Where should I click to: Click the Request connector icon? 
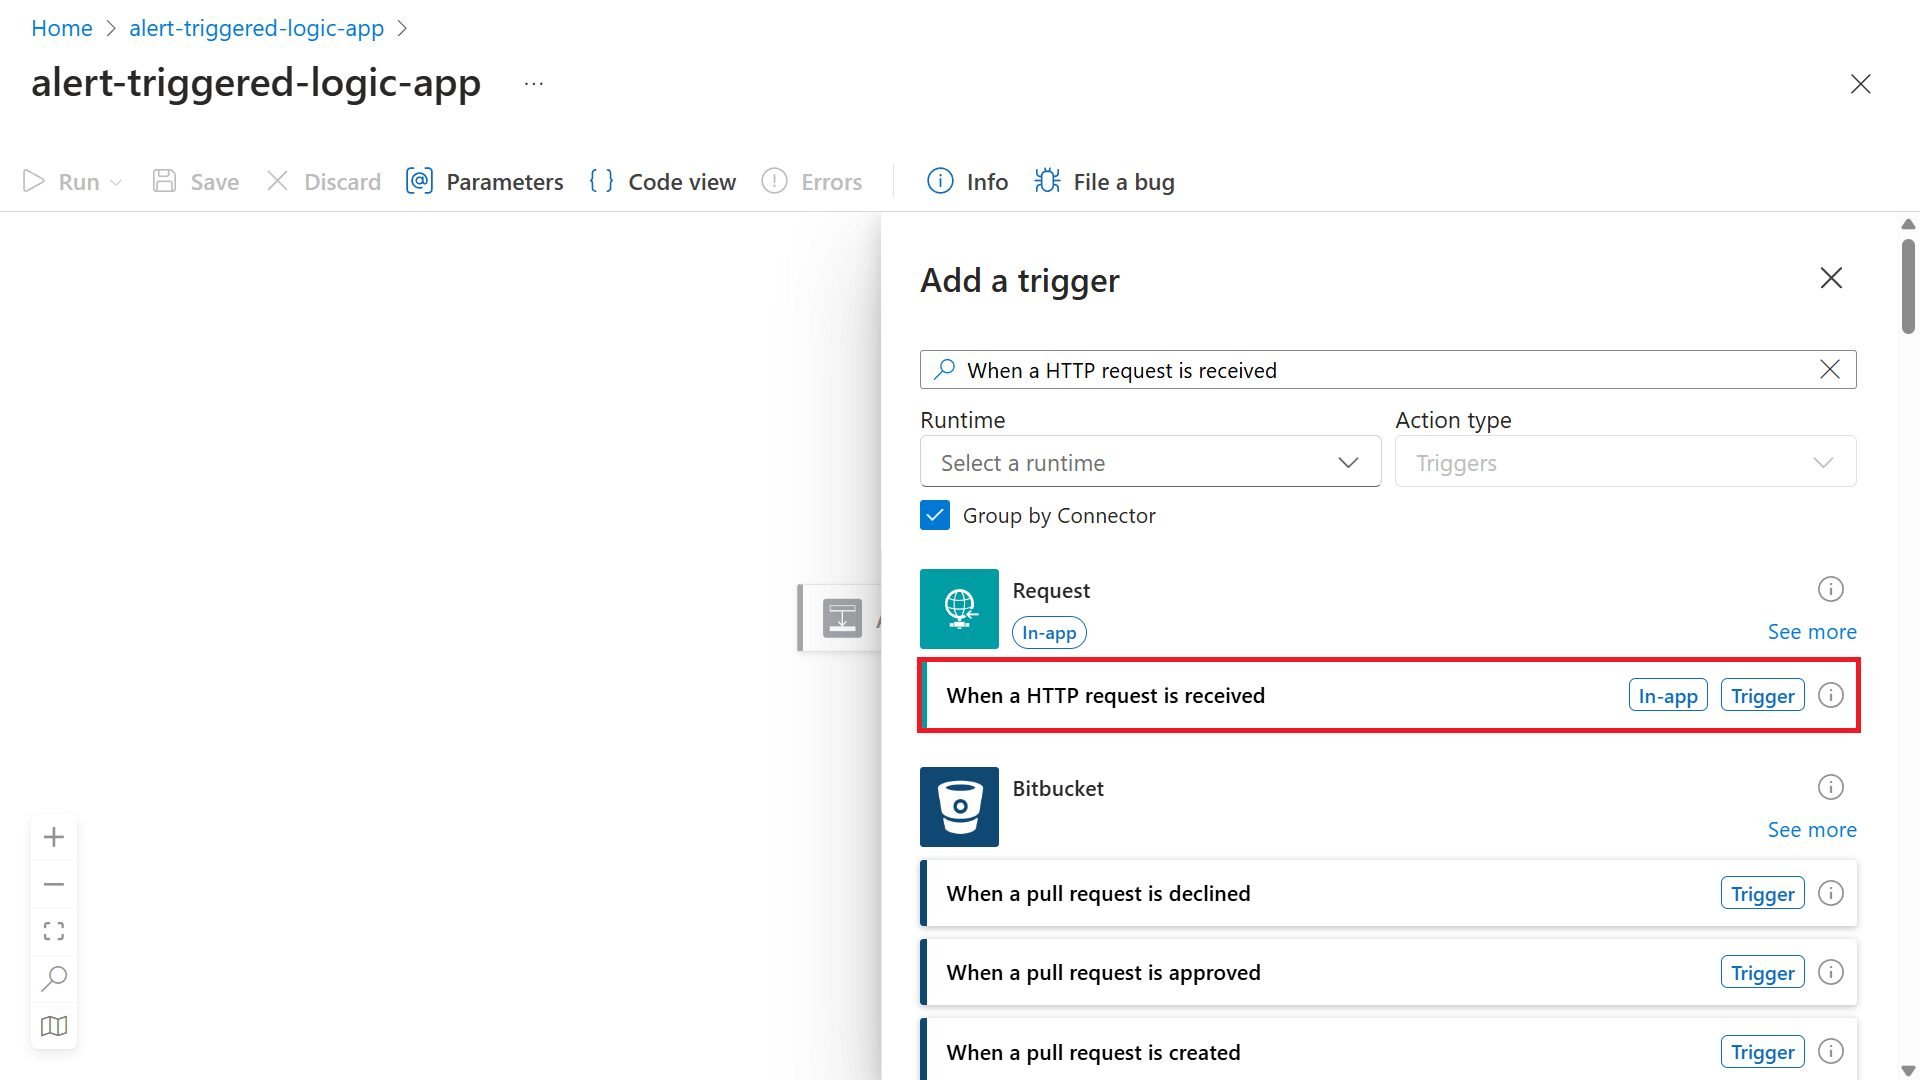click(x=959, y=609)
